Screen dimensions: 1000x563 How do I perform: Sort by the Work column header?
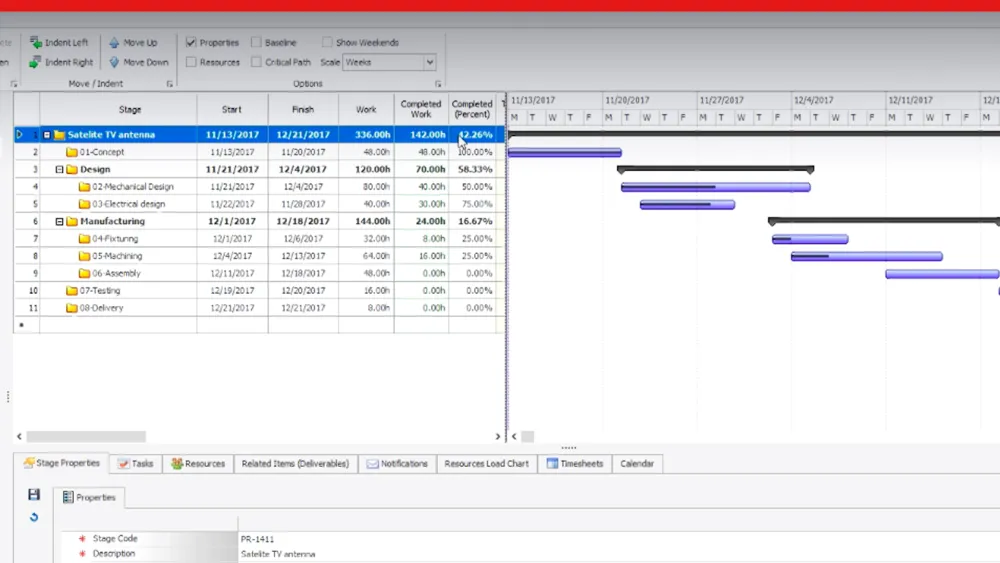[366, 109]
